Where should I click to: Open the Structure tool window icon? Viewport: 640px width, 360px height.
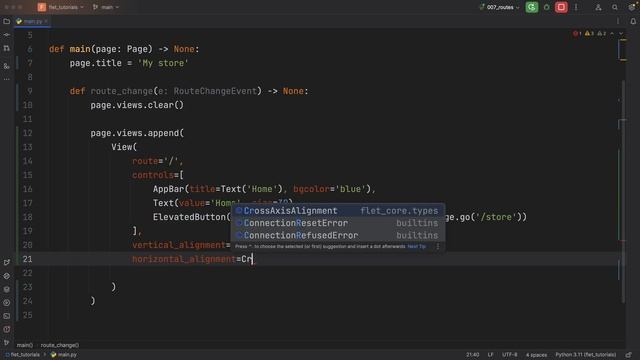point(7,66)
